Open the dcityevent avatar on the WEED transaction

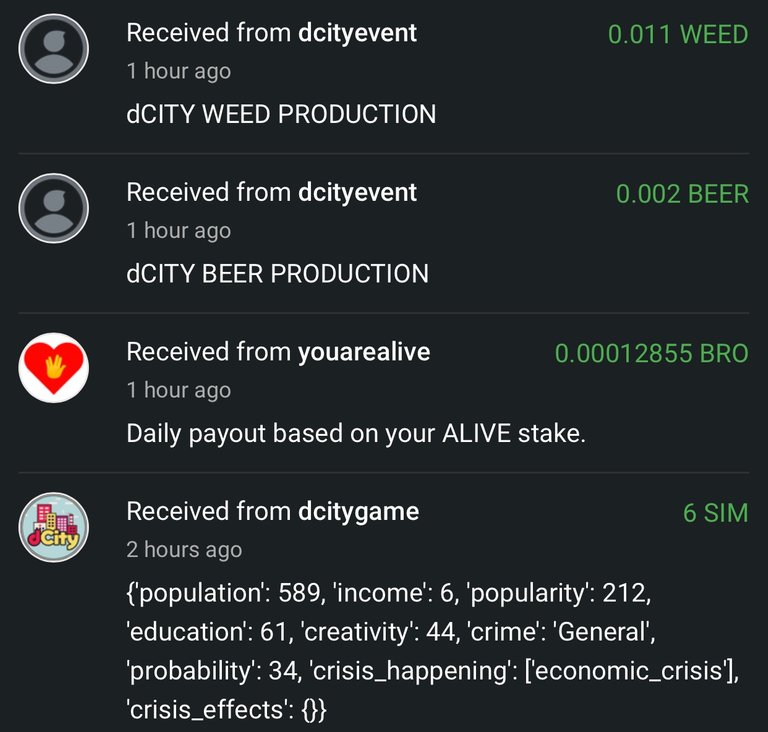53,49
